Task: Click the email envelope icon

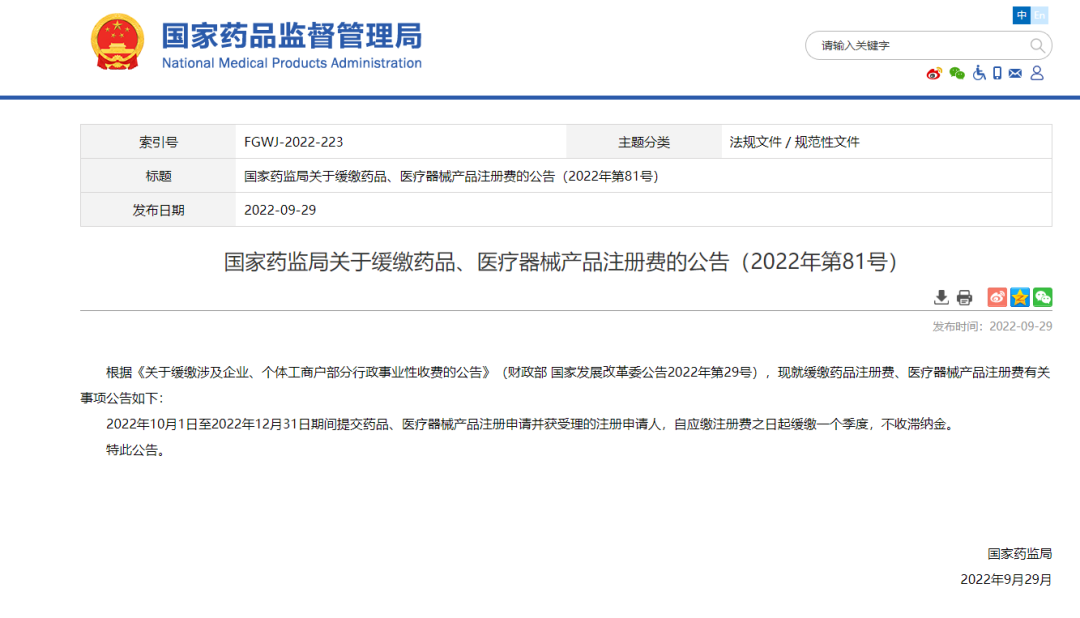Action: tap(1015, 73)
